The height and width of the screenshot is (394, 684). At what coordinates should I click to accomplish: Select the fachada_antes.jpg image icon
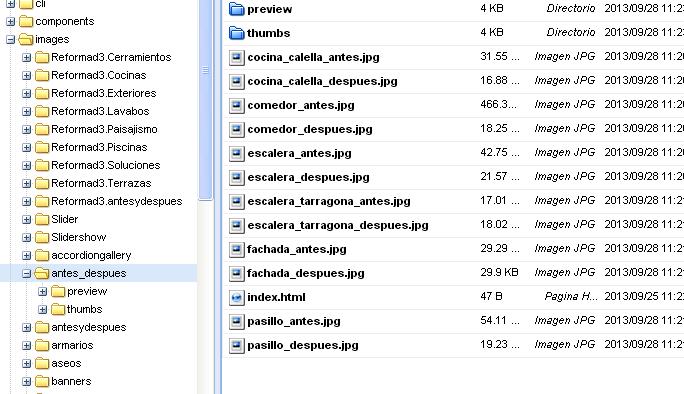point(236,249)
